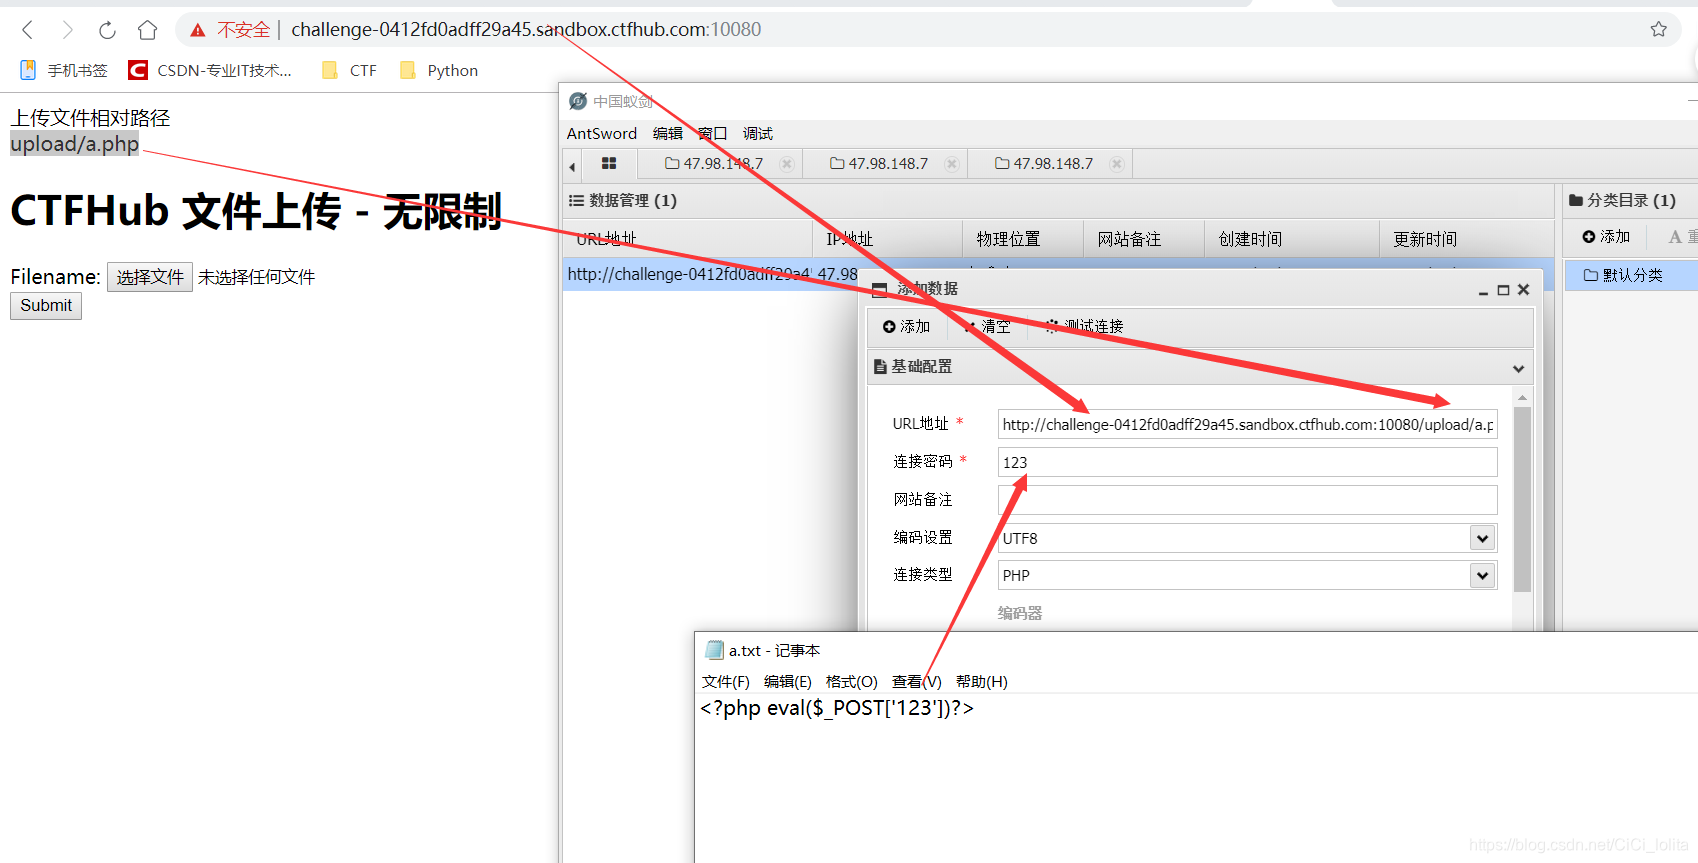Image resolution: width=1698 pixels, height=863 pixels.
Task: Collapse the 基础配置 section chevron
Action: [x=1518, y=368]
